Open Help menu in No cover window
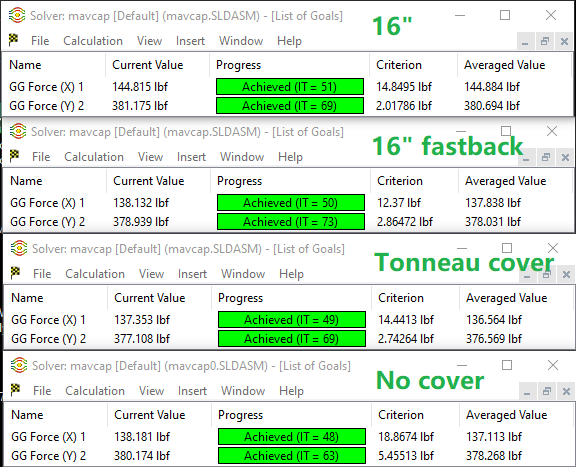Screen dimensions: 576x467 tap(292, 391)
